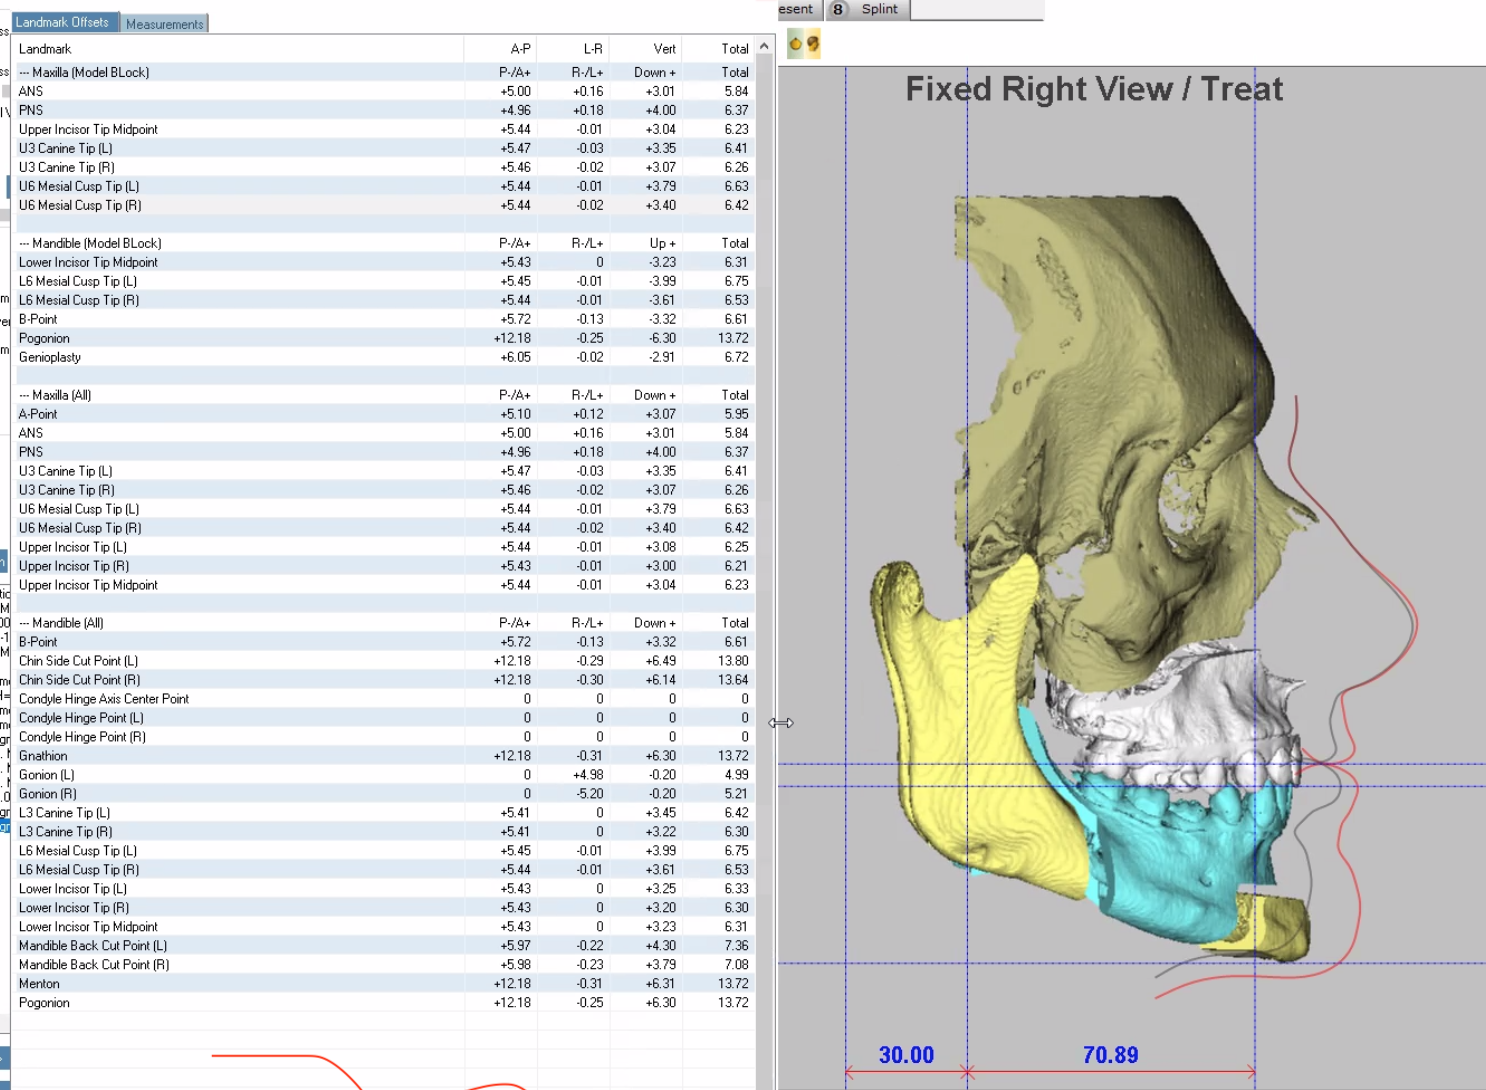Select the Mandible Back Cut Point (R) row
This screenshot has width=1486, height=1090.
383,965
